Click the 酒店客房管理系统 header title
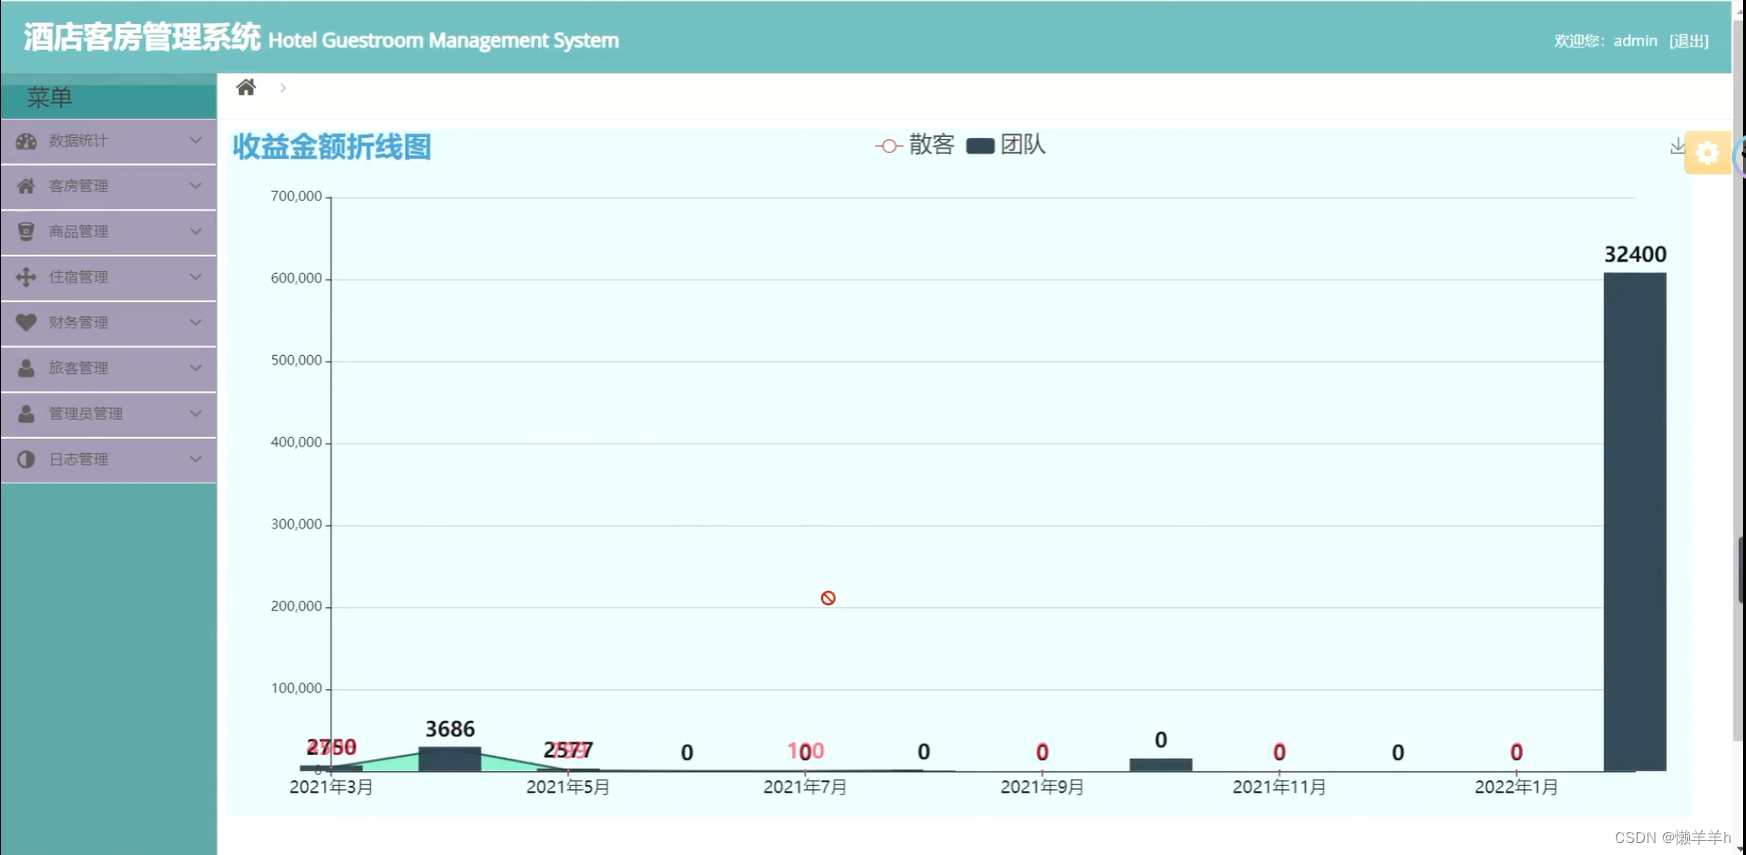Image resolution: width=1746 pixels, height=855 pixels. coord(142,38)
